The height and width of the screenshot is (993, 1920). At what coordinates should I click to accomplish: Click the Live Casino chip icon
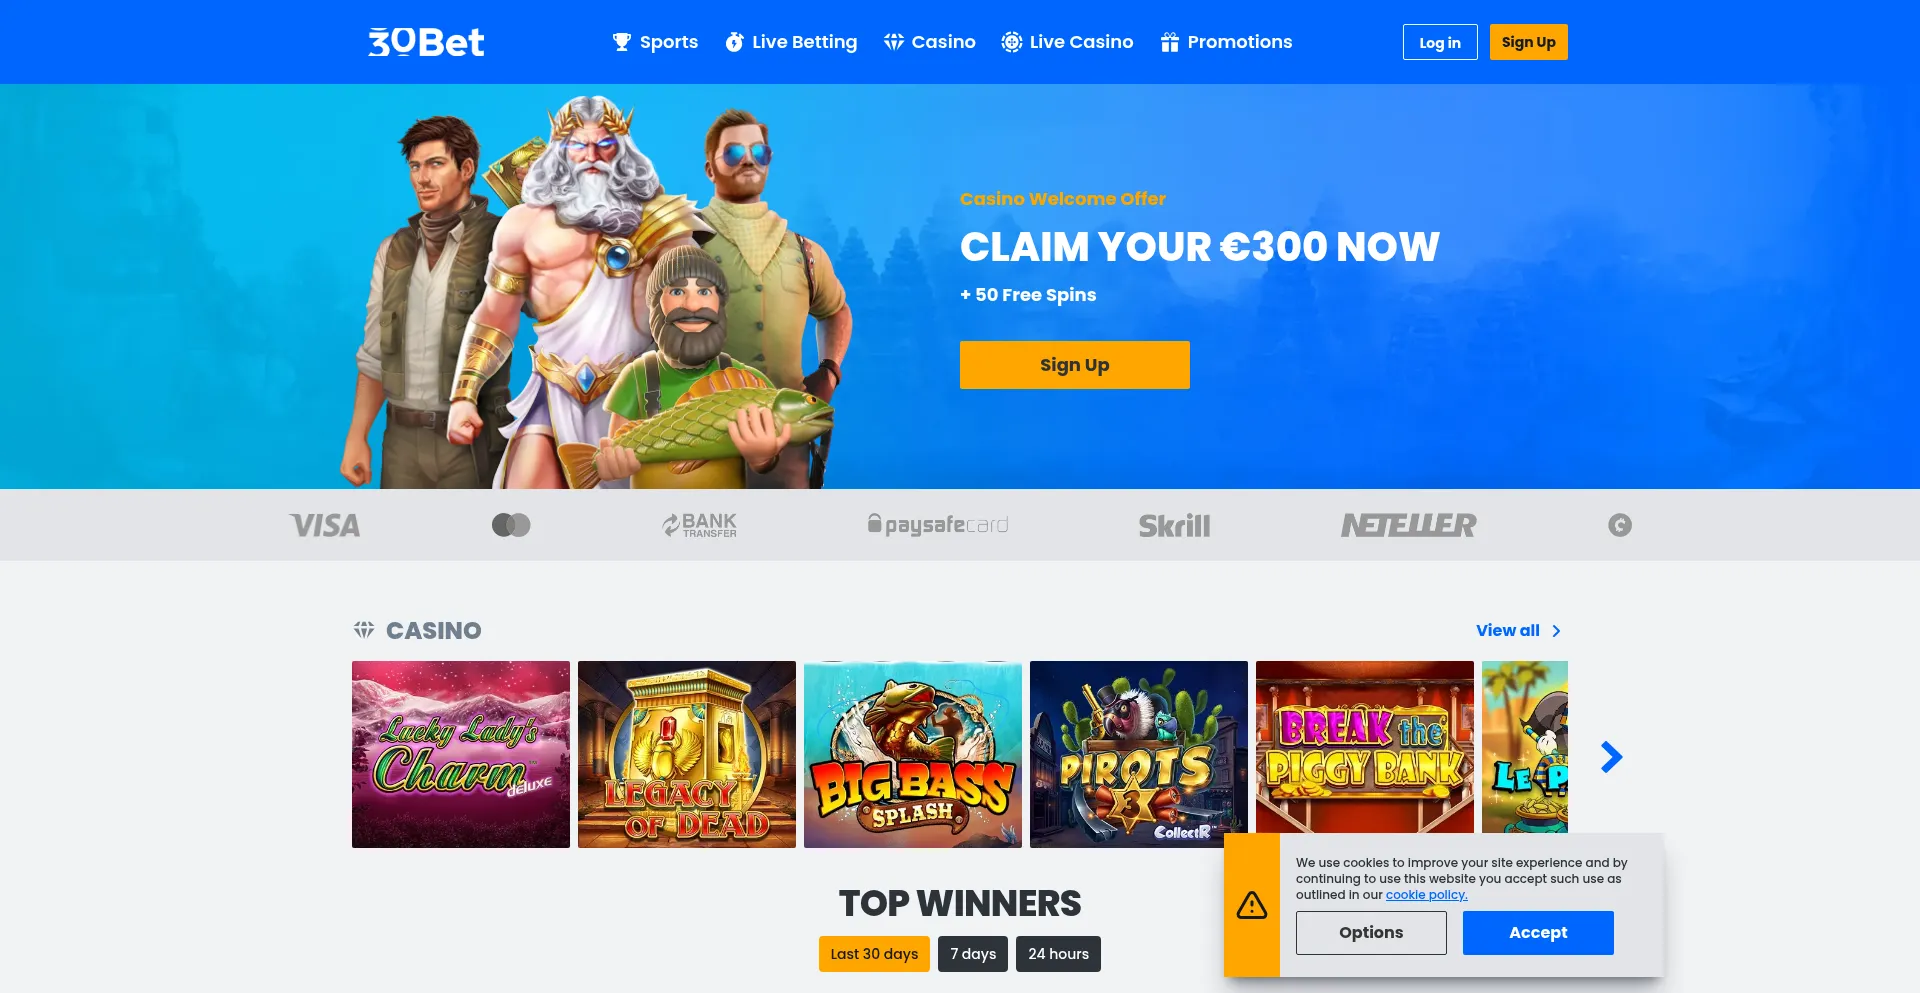click(x=1012, y=42)
